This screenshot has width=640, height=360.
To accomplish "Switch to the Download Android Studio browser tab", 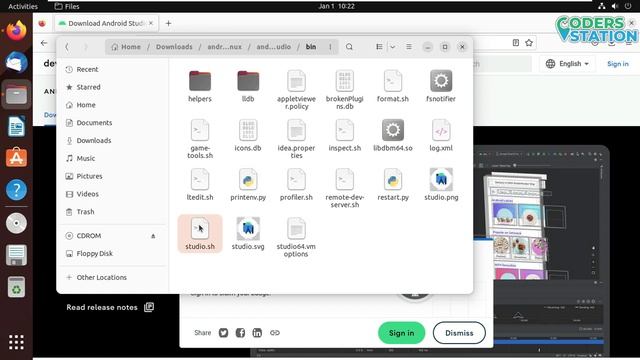I will [106, 23].
